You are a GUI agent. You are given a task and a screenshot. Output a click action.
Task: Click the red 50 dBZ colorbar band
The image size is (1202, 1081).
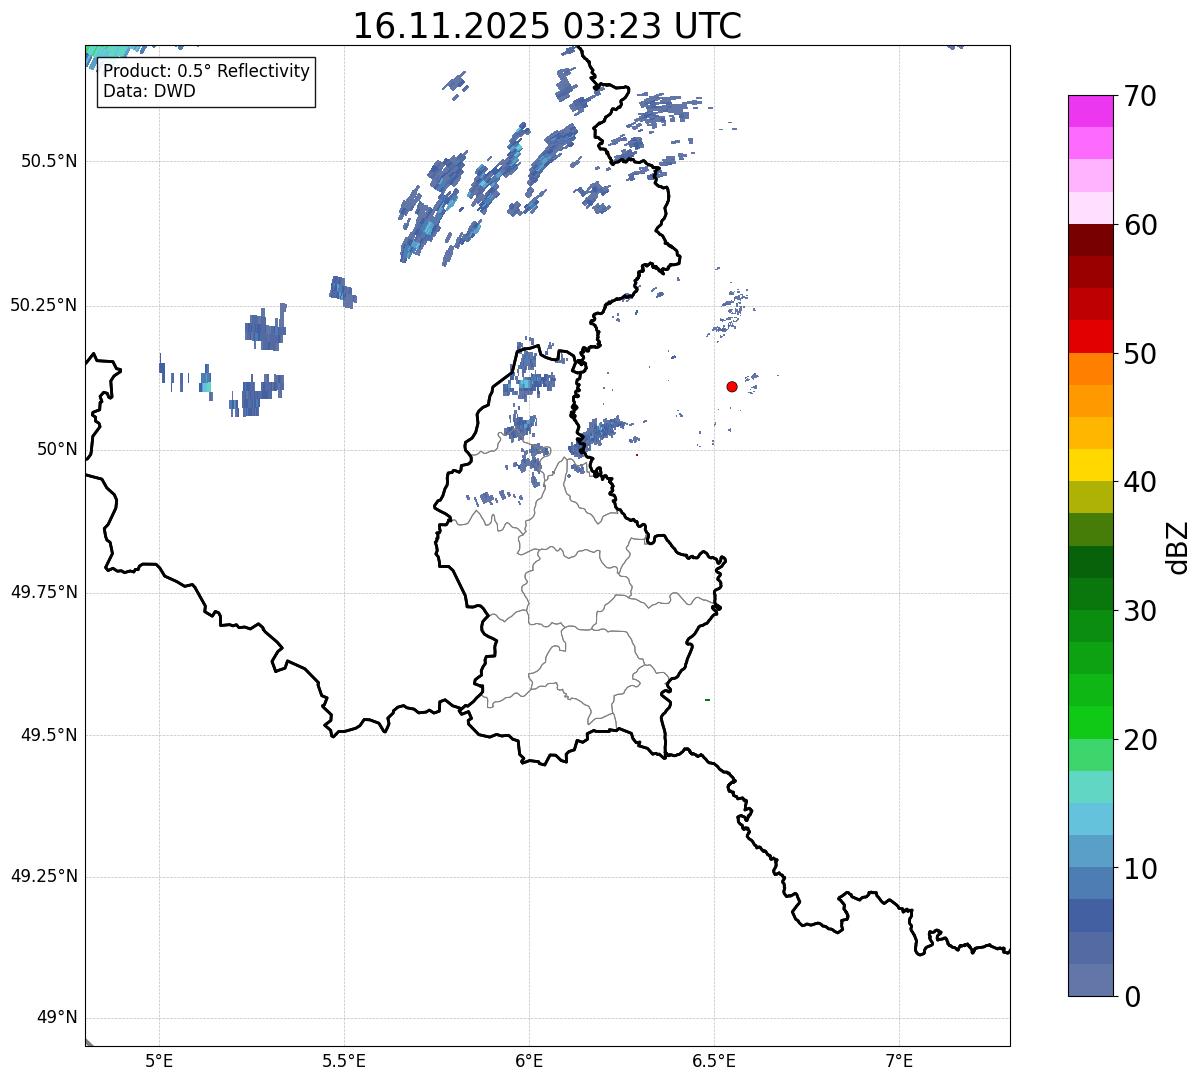coord(1091,336)
